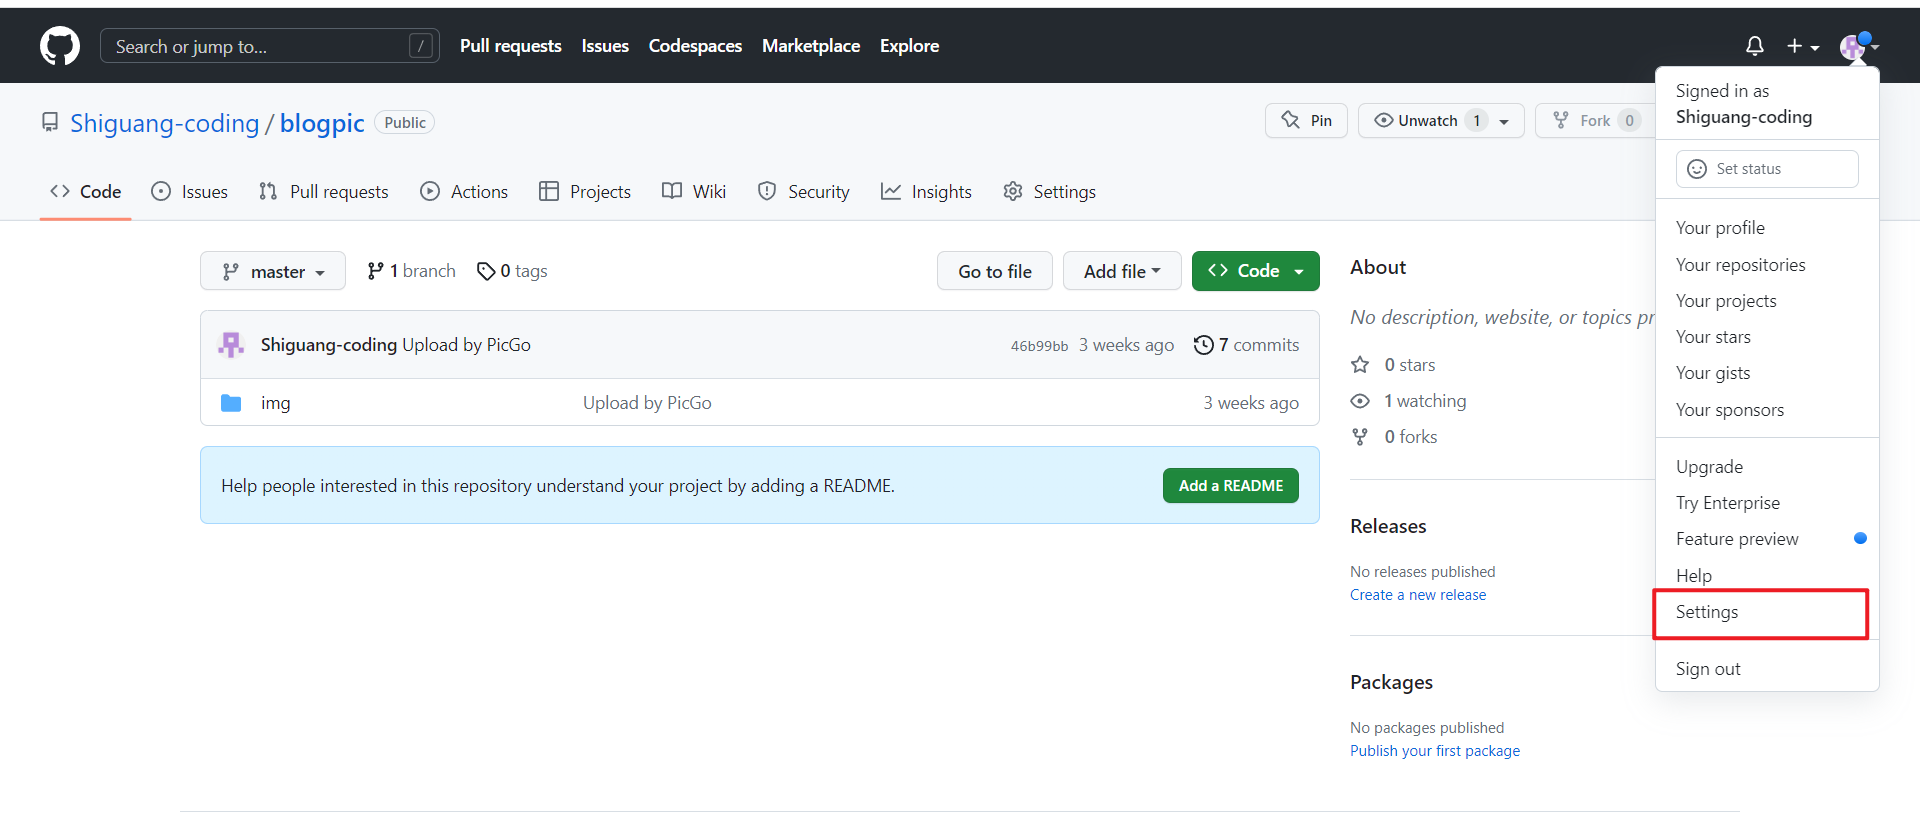Open the plus create-new menu
Screen dimensions: 1920x825
1803,46
